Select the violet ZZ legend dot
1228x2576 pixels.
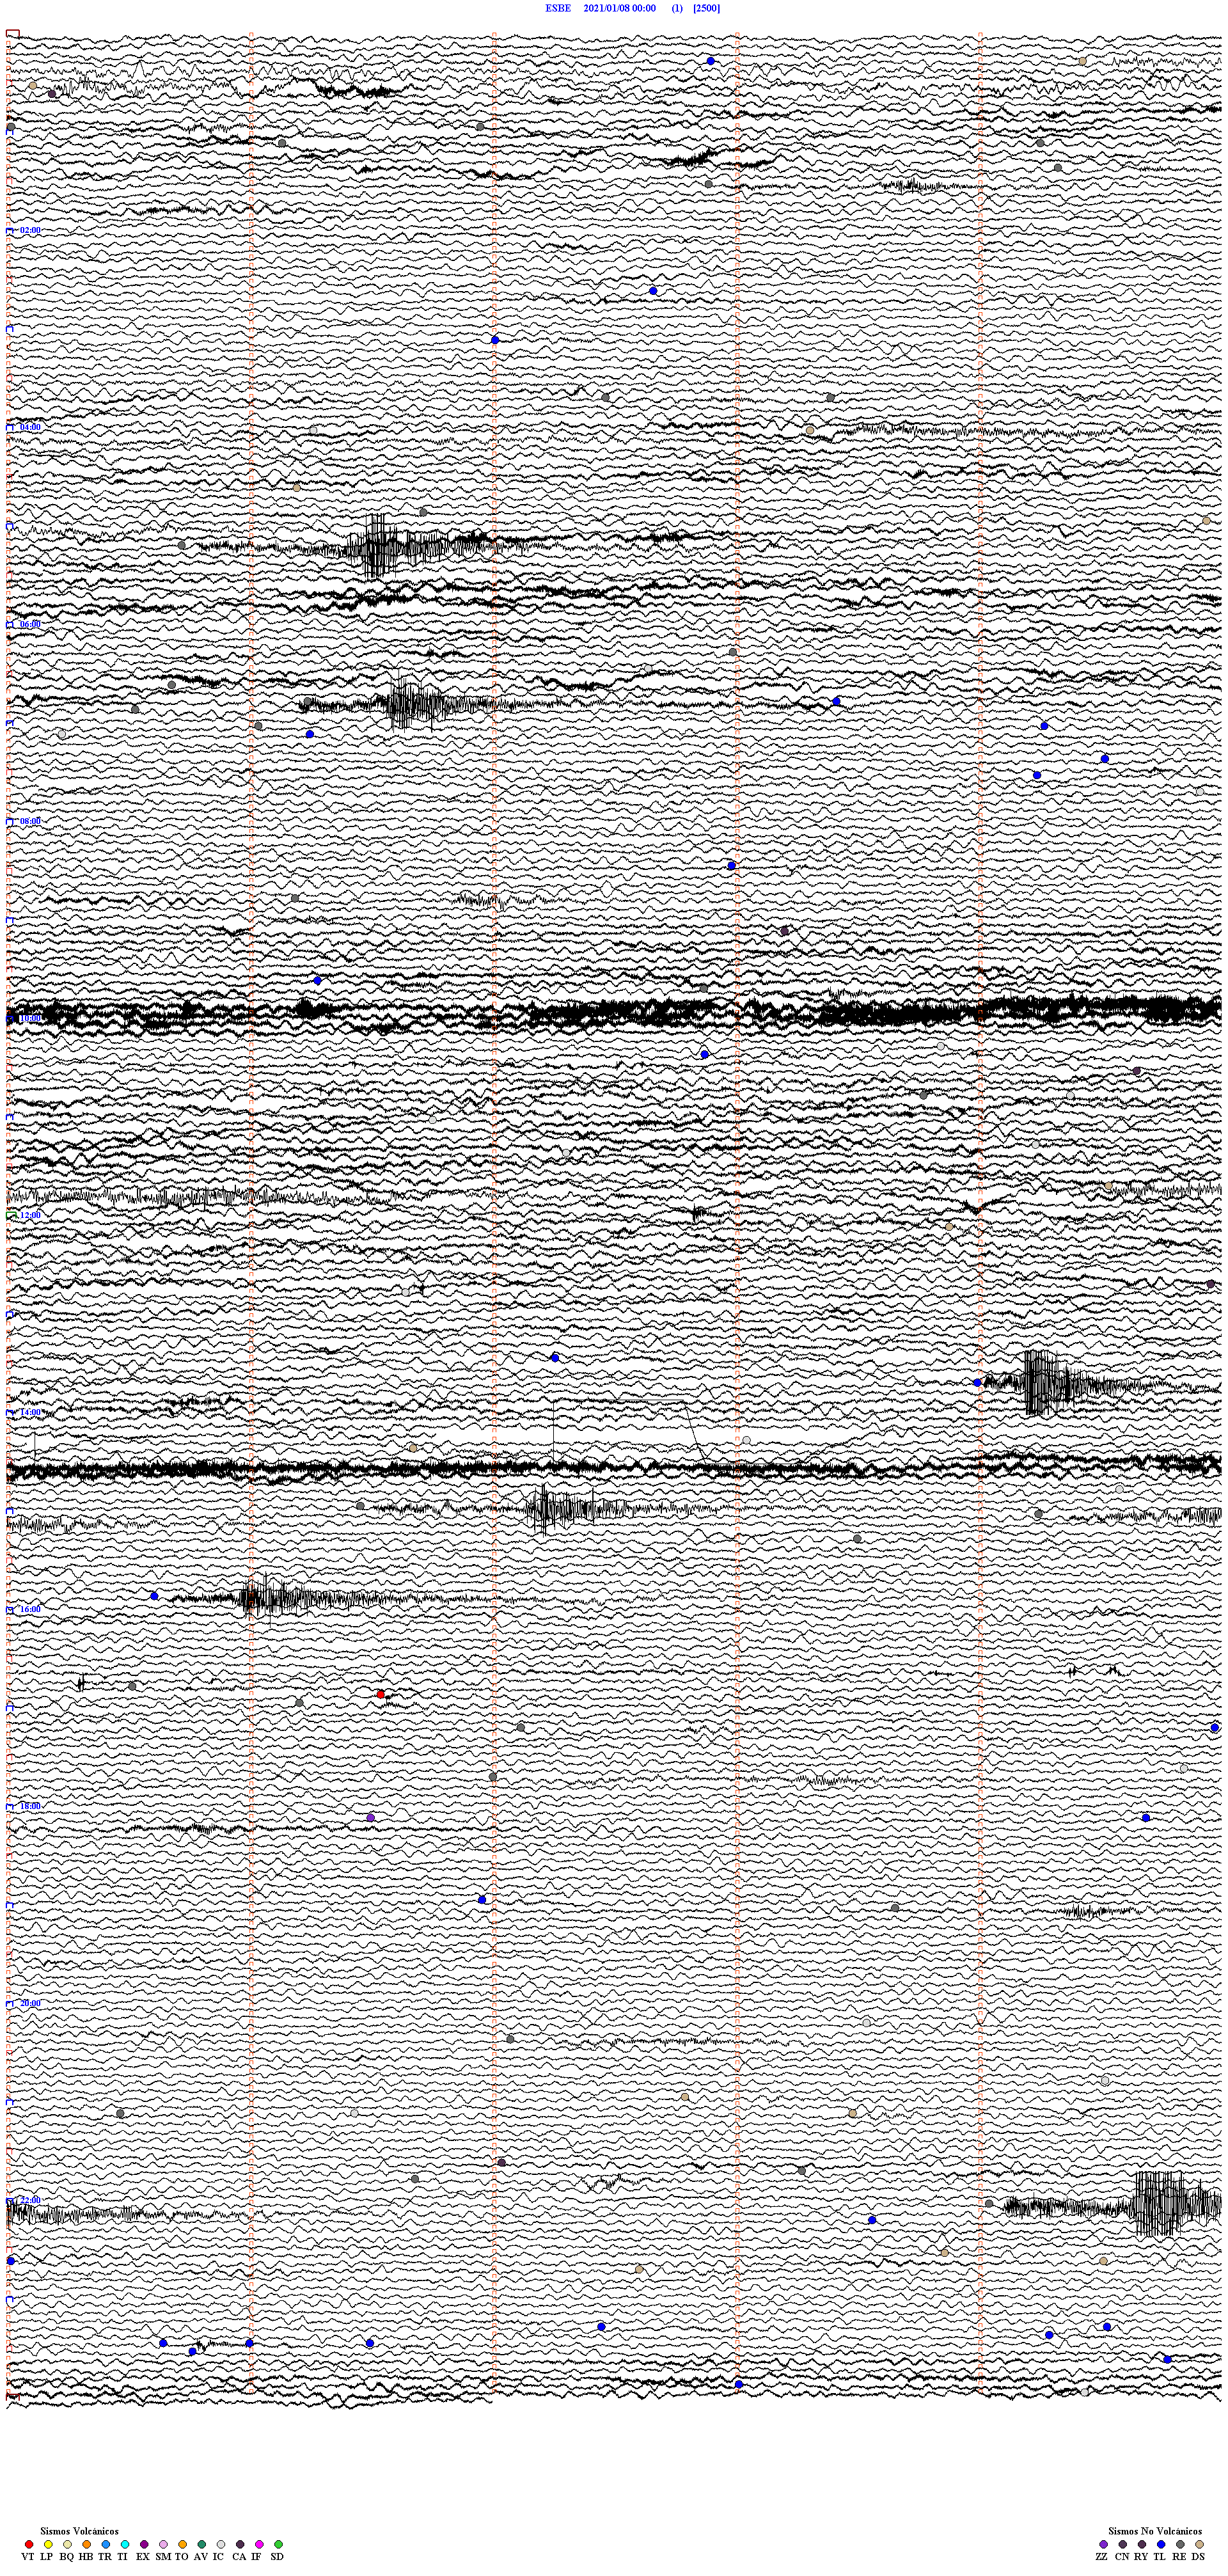coord(1103,2544)
